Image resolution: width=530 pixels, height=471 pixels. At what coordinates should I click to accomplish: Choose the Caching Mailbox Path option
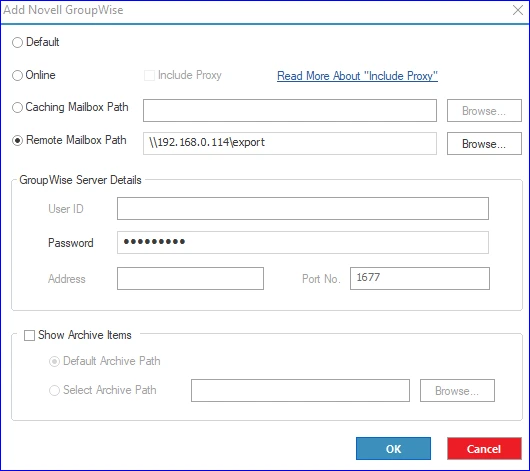click(x=17, y=108)
